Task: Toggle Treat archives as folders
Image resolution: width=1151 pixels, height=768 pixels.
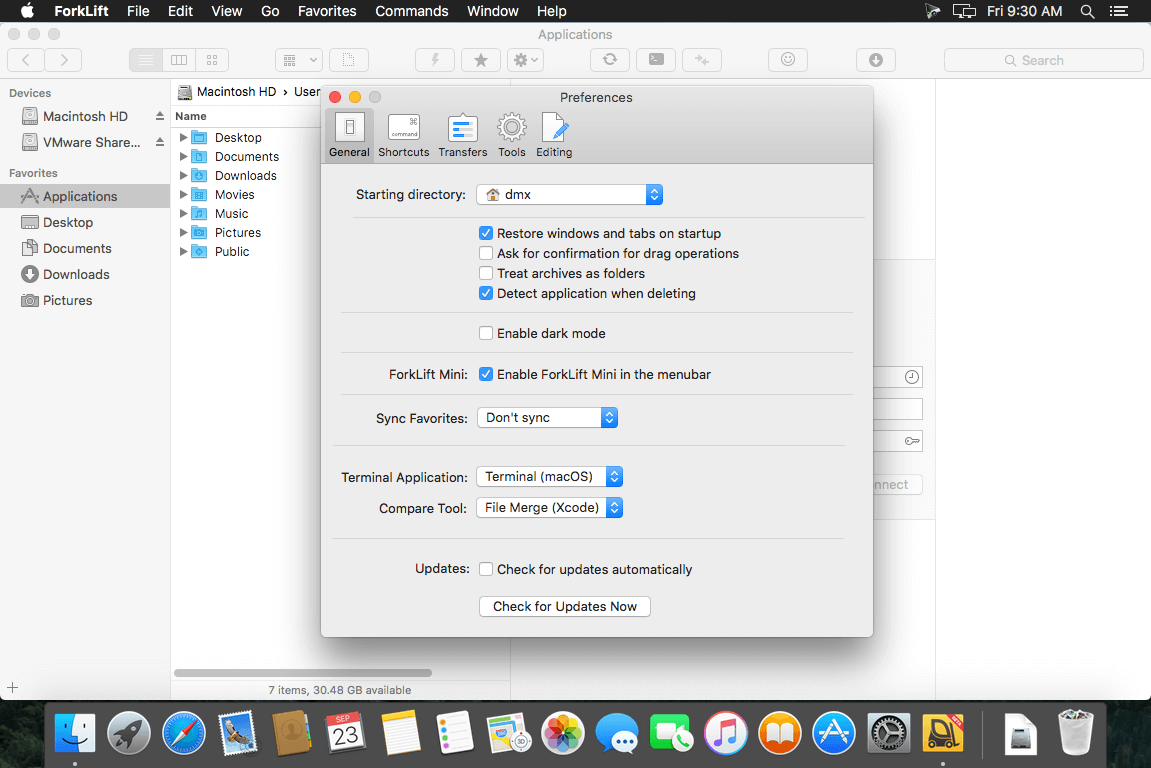Action: click(x=486, y=273)
